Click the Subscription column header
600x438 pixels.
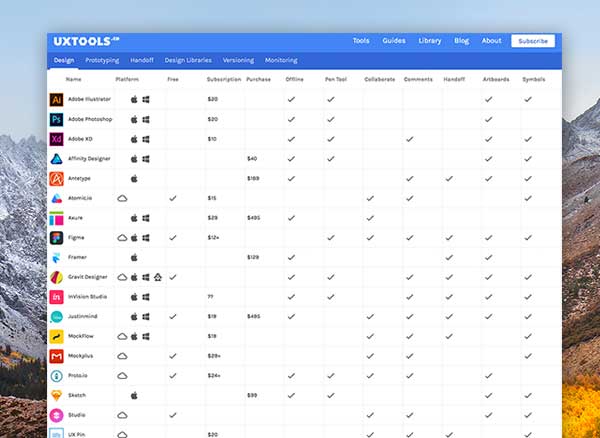[x=224, y=80]
